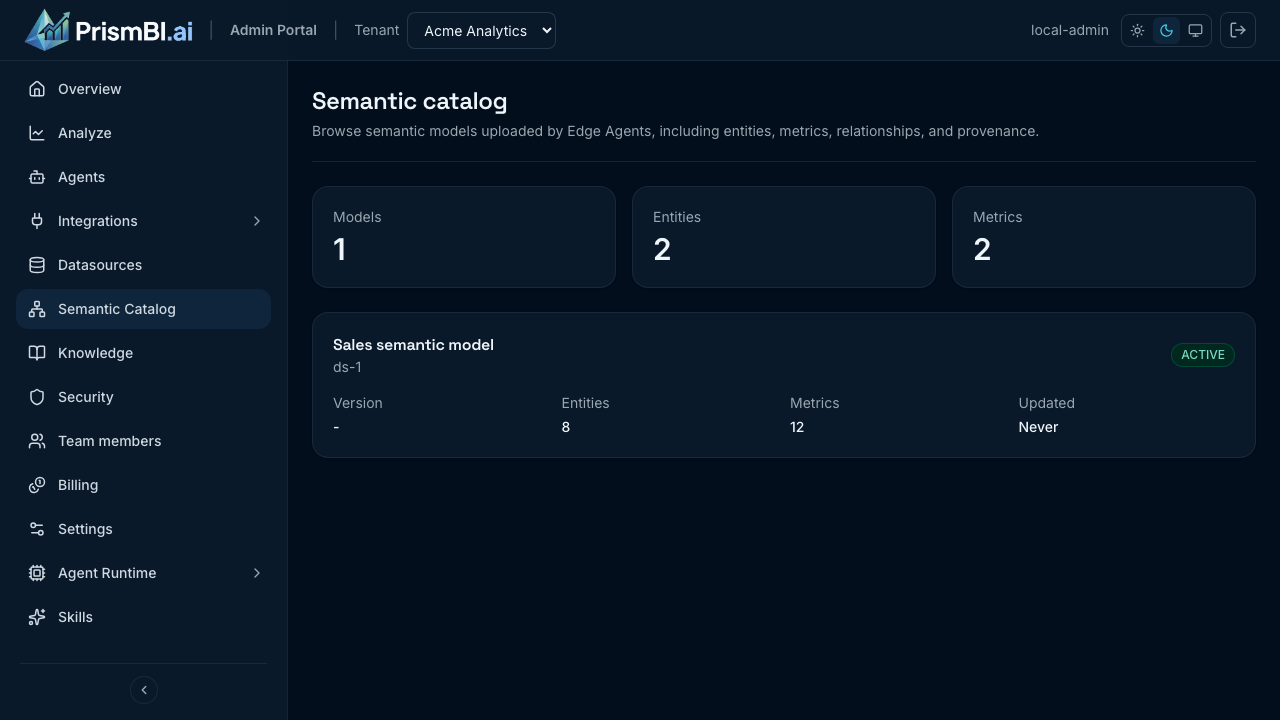Viewport: 1280px width, 720px height.
Task: Switch to dark theme
Action: (x=1166, y=31)
